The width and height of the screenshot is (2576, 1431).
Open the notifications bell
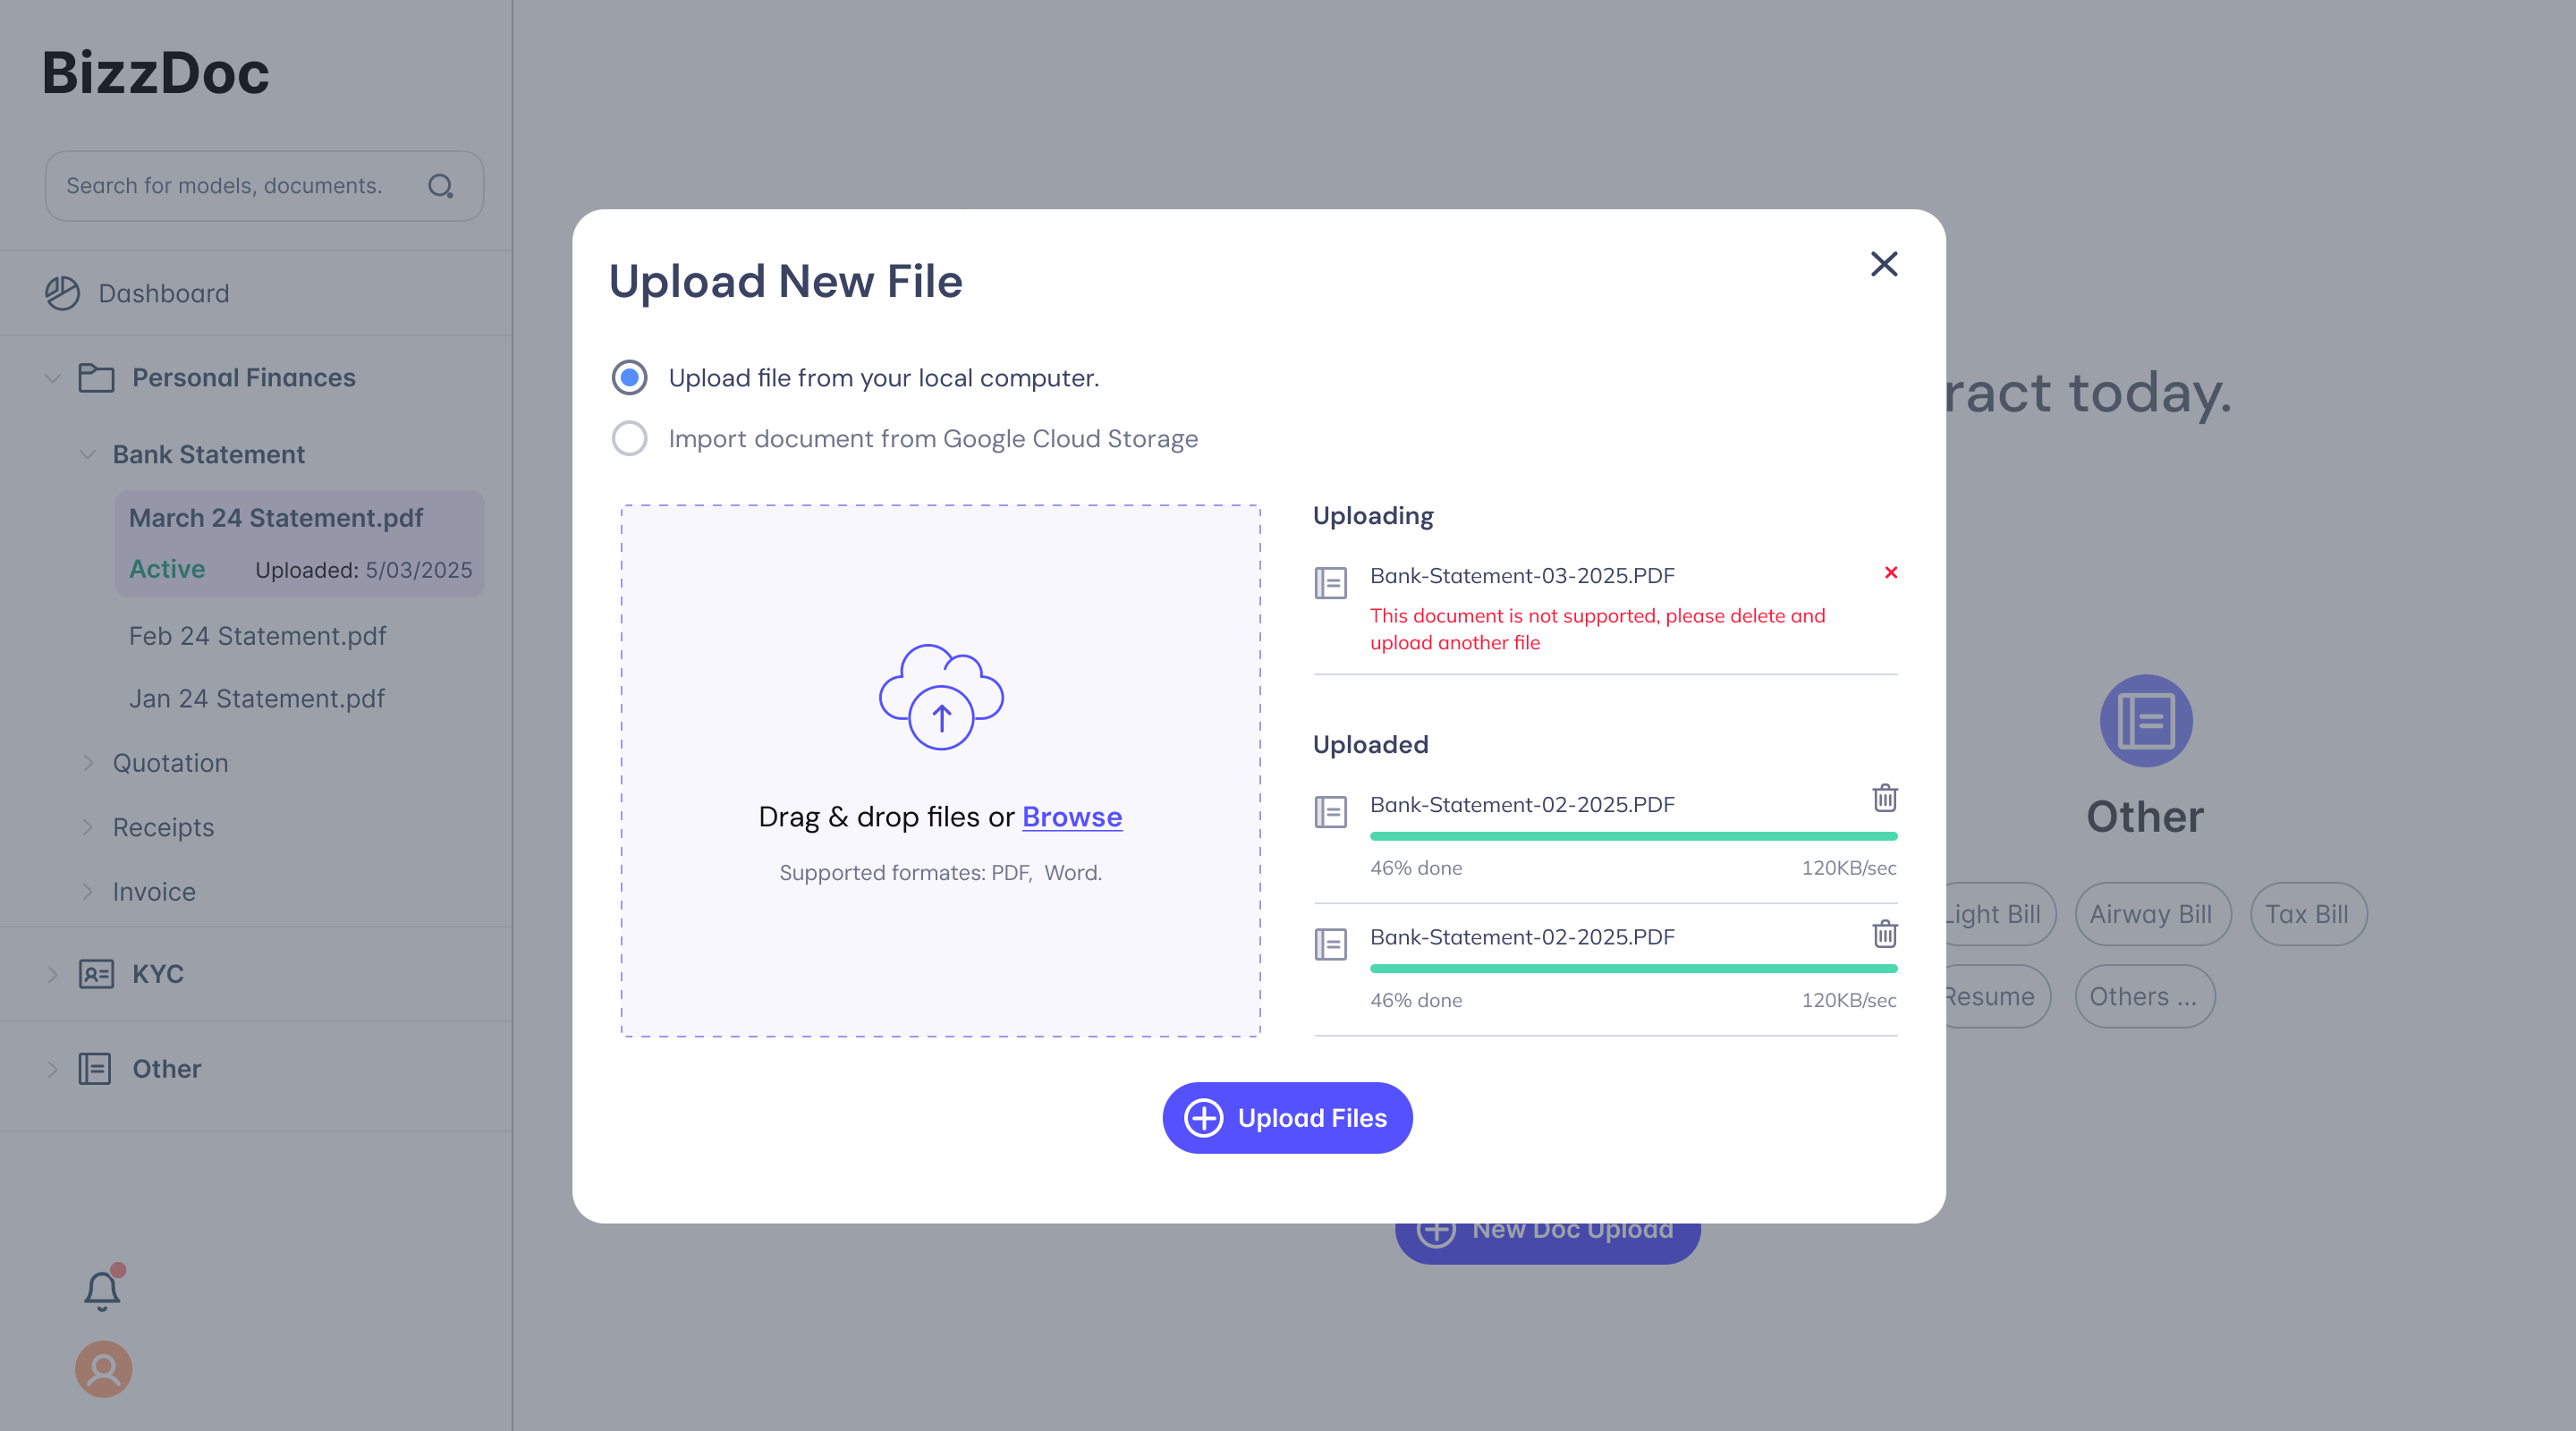tap(102, 1290)
